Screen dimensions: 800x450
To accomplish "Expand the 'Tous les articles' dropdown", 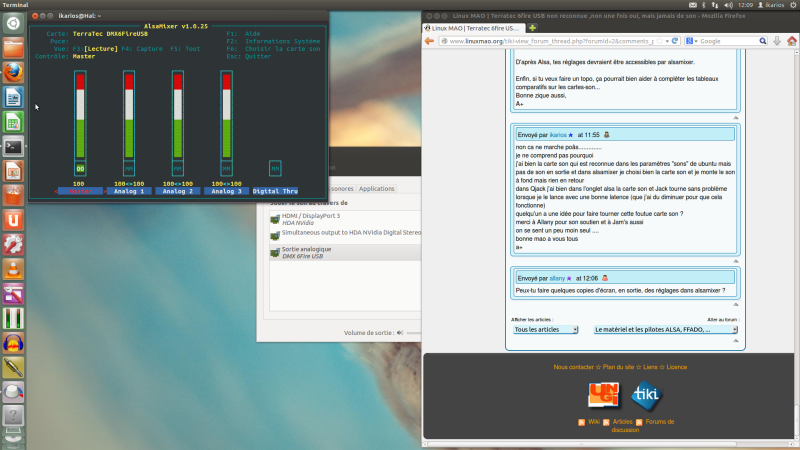I will (x=545, y=329).
